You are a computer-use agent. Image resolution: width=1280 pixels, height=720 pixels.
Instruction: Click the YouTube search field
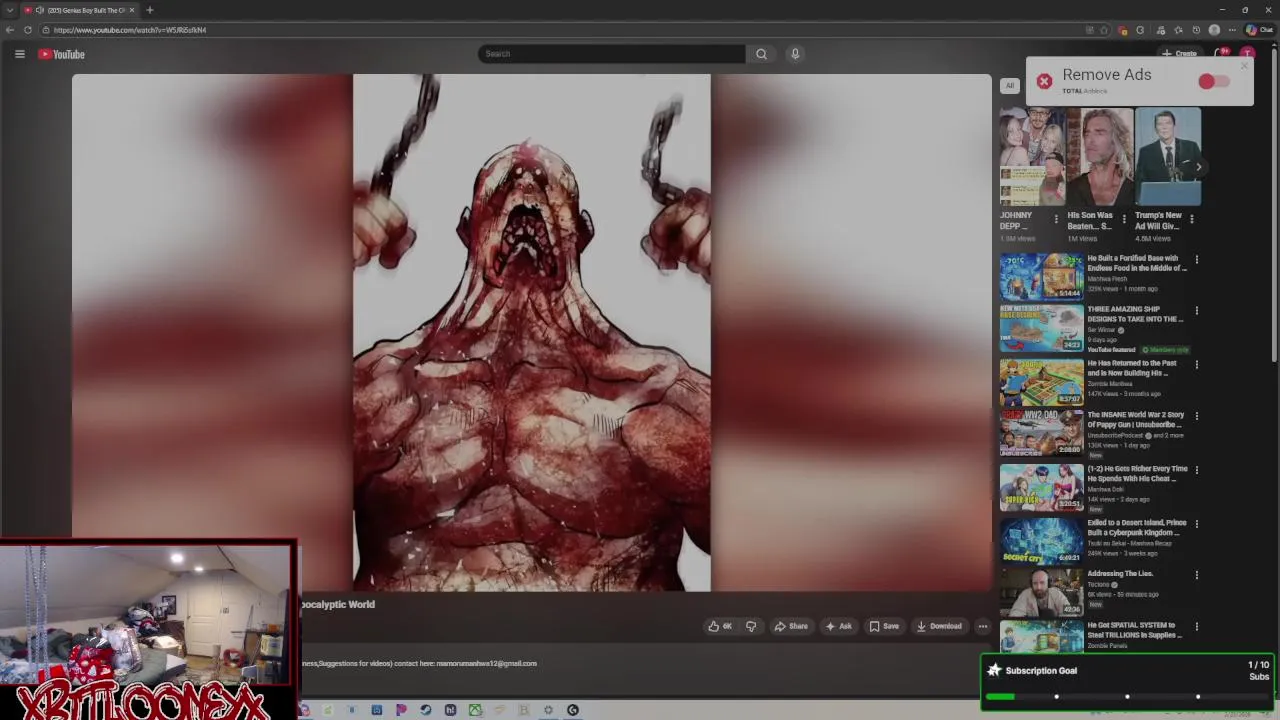(611, 54)
